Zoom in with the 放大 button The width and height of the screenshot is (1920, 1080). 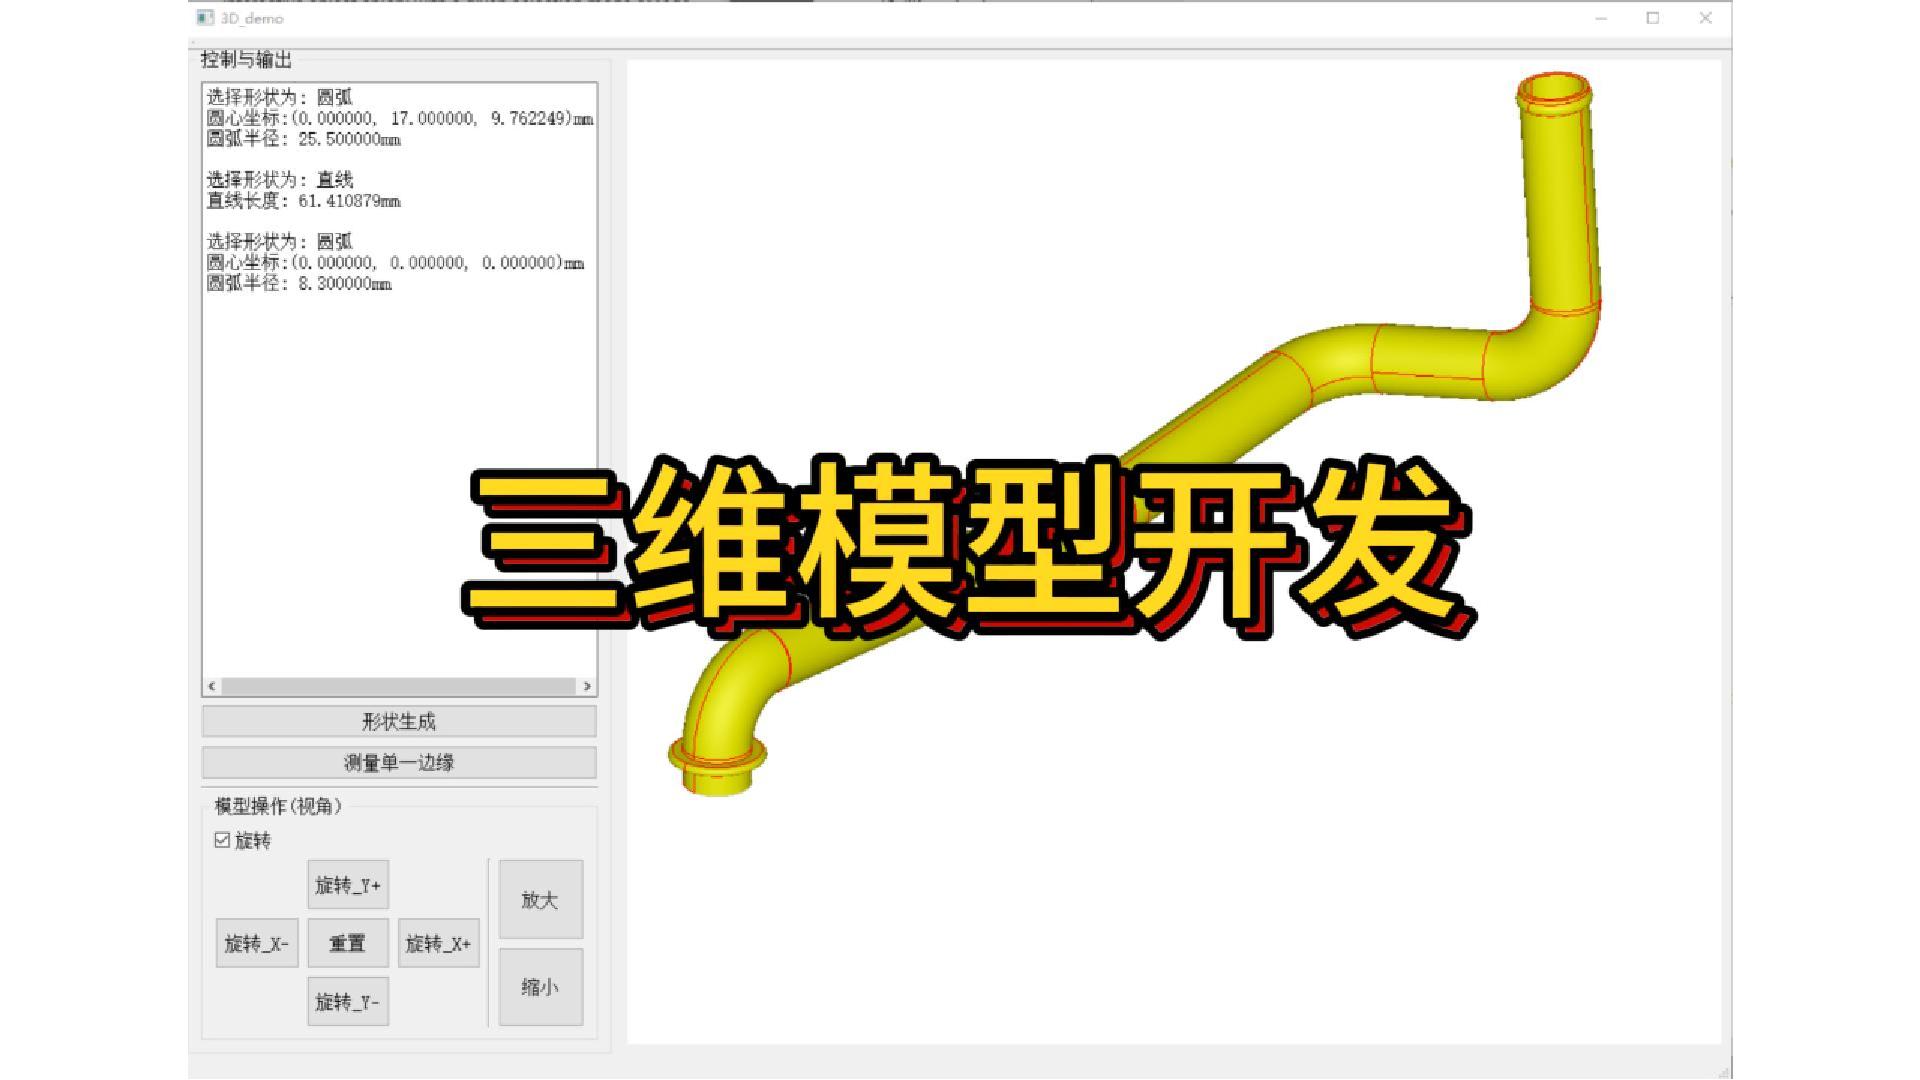[540, 899]
